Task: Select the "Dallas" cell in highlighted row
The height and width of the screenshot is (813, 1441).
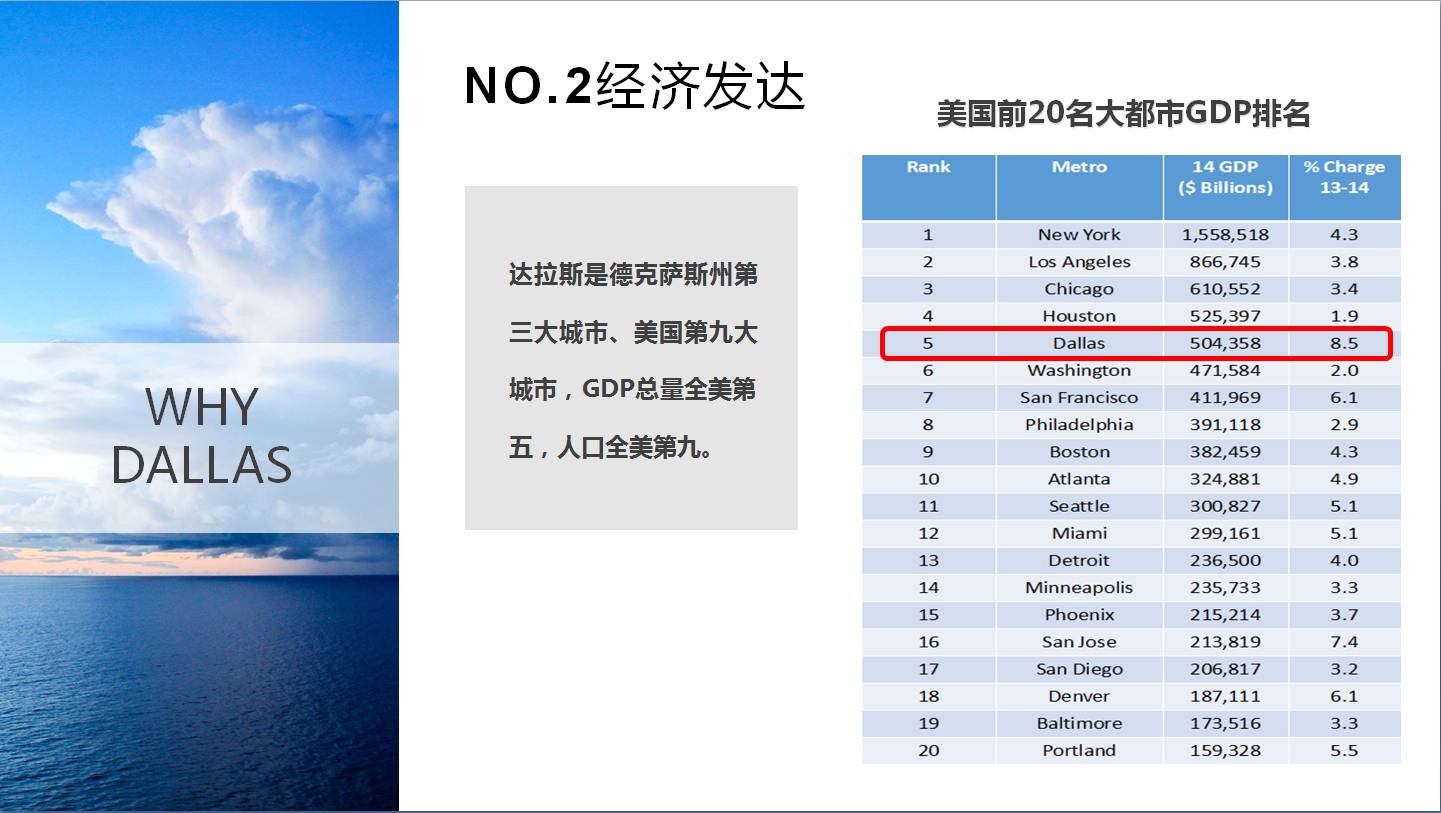Action: (x=1079, y=343)
